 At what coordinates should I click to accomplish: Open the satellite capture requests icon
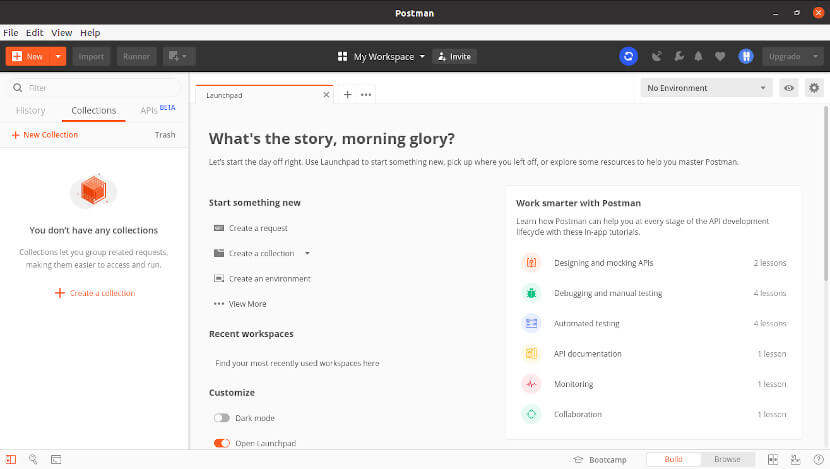pos(657,57)
